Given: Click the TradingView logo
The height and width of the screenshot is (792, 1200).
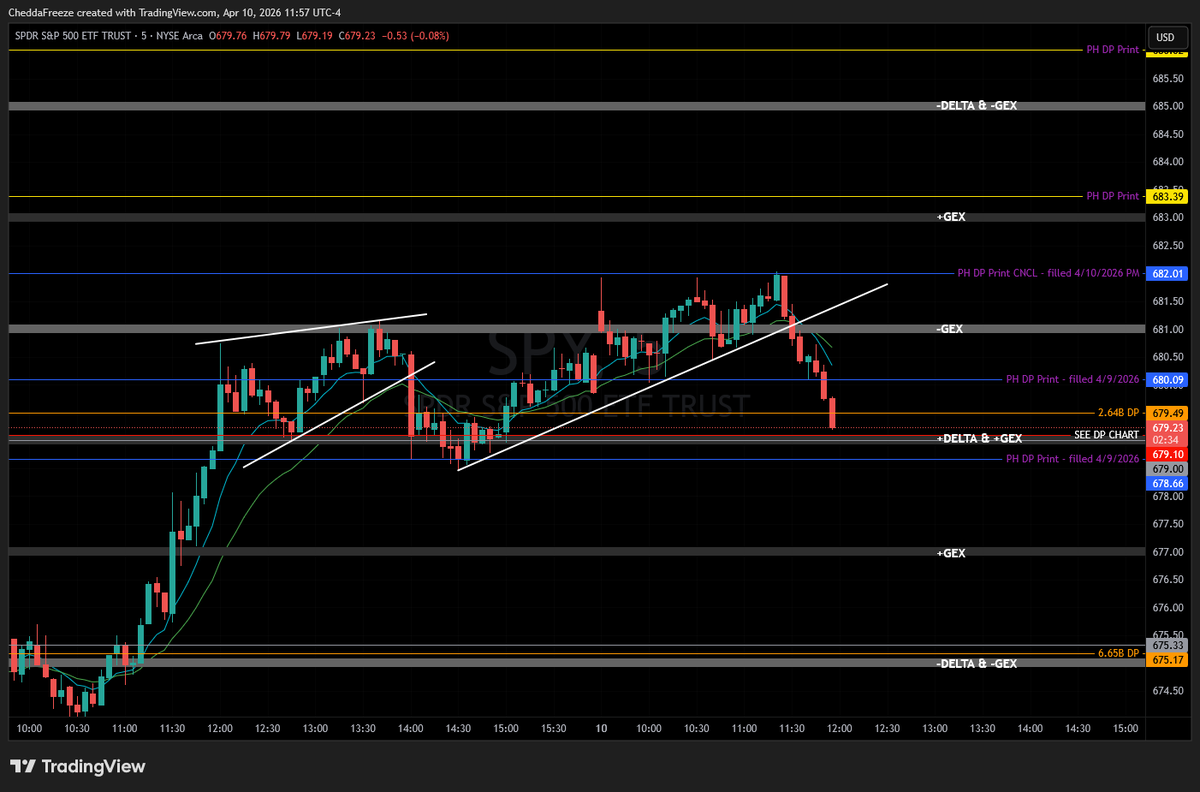Looking at the screenshot, I should [78, 766].
